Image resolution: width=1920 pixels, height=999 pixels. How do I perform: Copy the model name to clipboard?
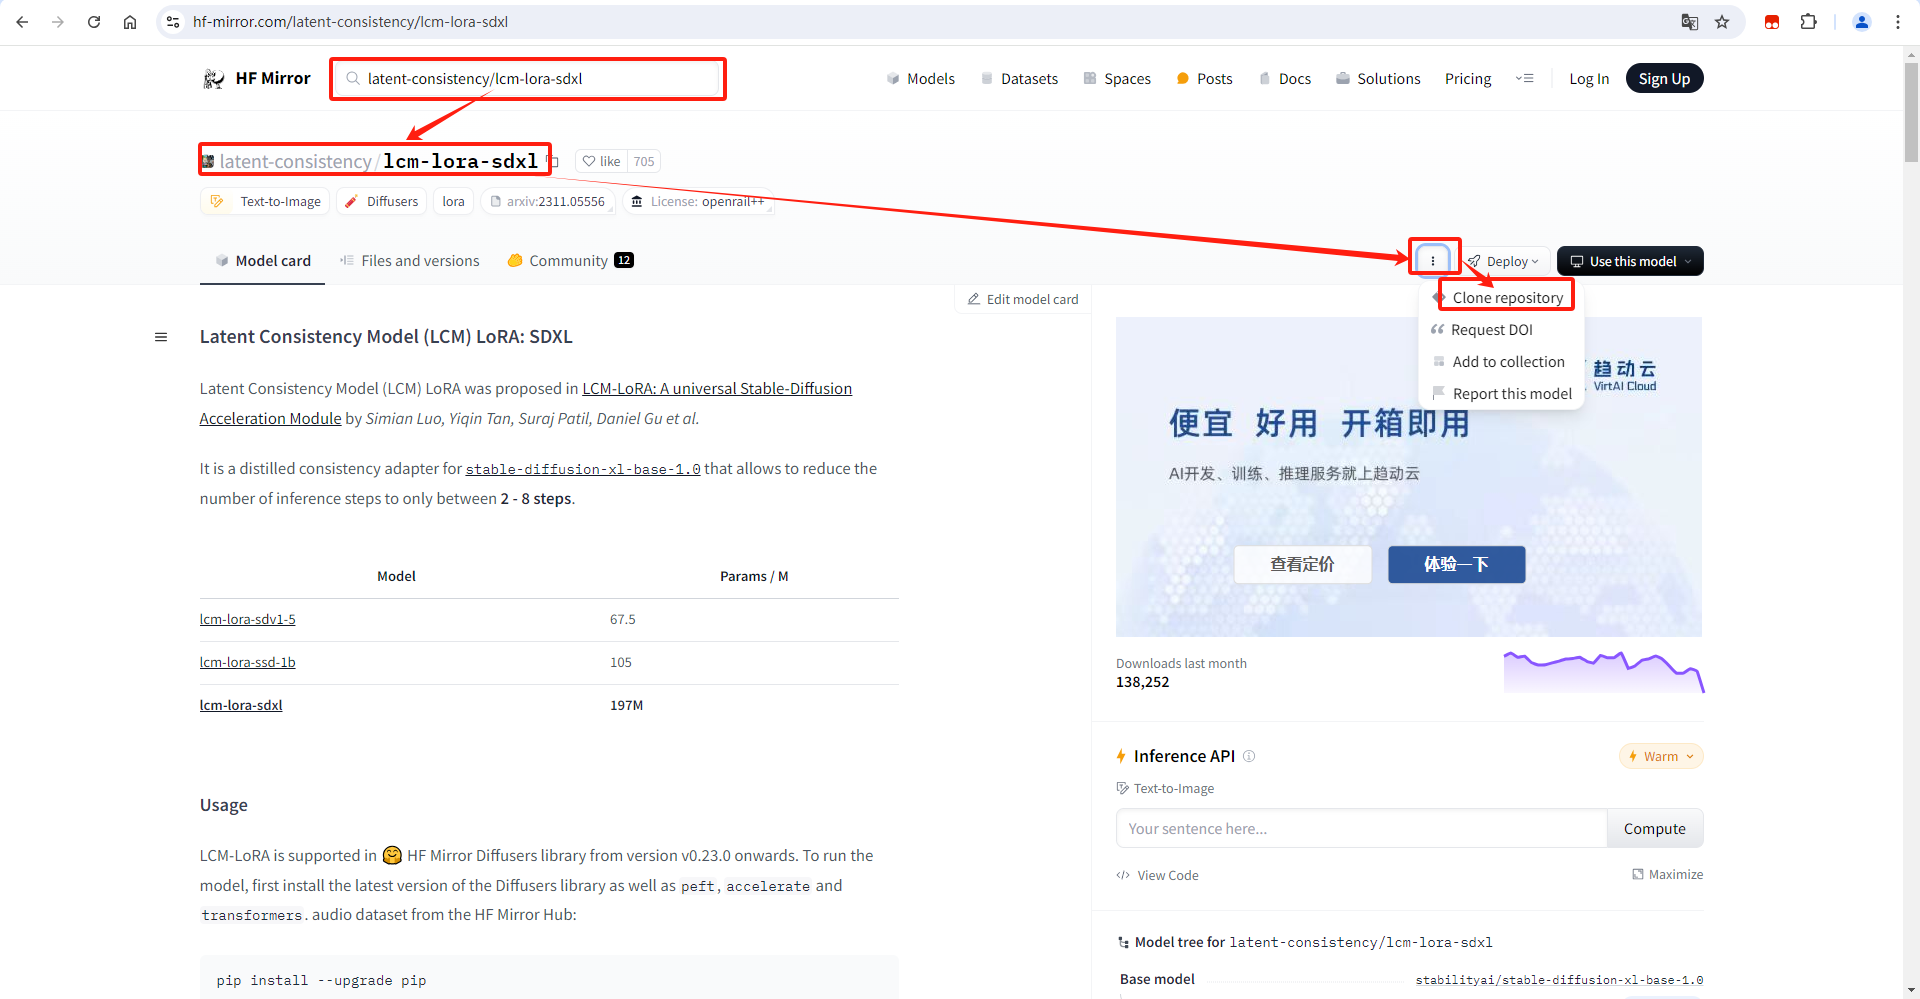tap(554, 161)
